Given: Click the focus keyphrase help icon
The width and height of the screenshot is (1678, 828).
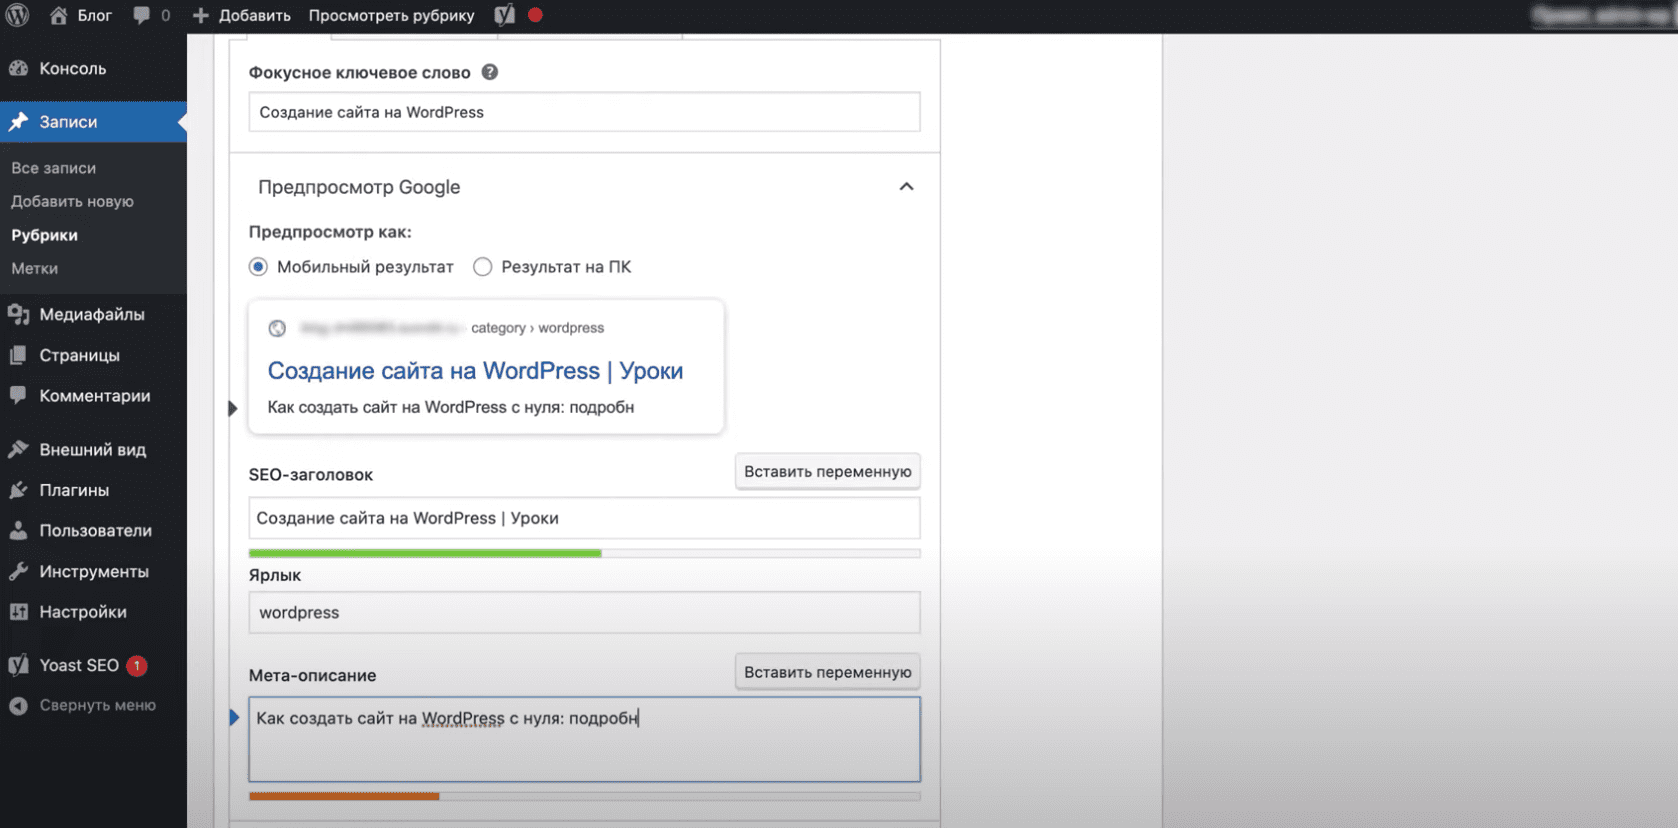Looking at the screenshot, I should [x=490, y=72].
